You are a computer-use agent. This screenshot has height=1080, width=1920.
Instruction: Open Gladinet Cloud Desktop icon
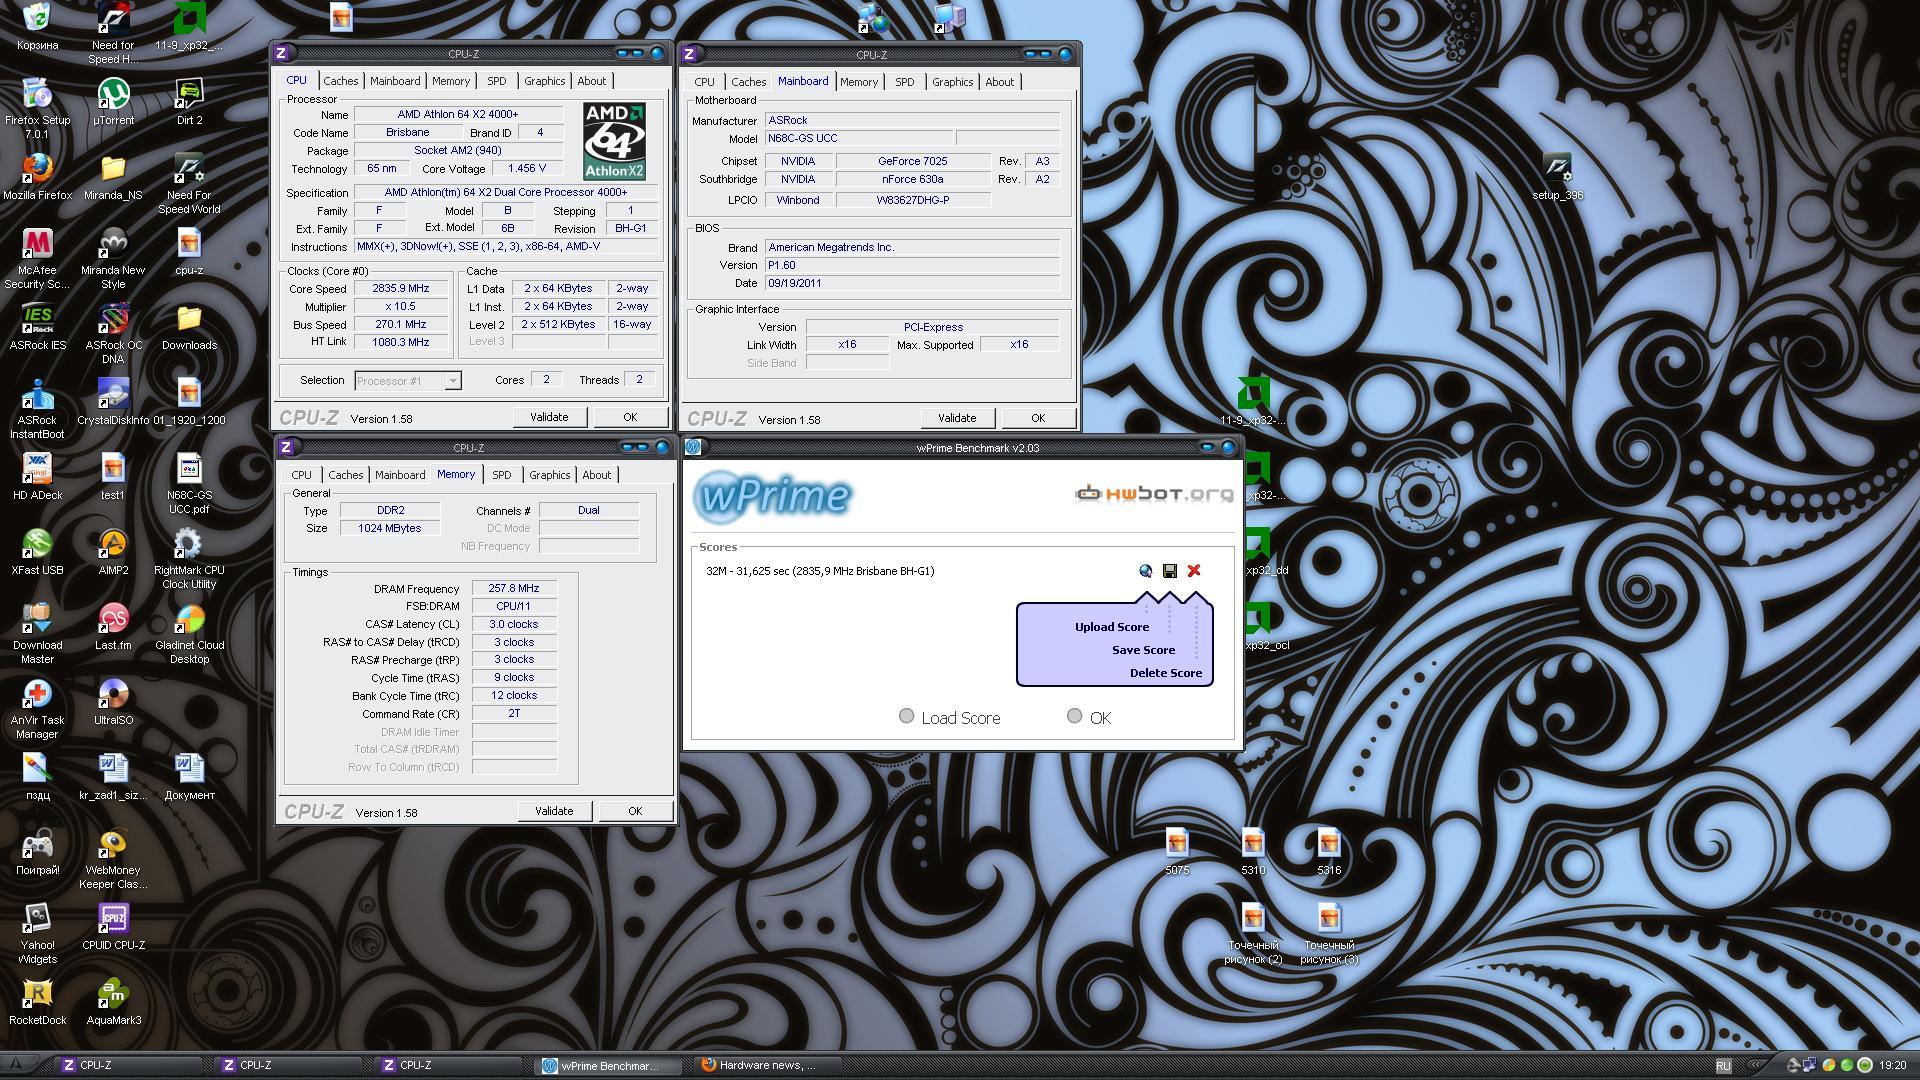tap(189, 633)
